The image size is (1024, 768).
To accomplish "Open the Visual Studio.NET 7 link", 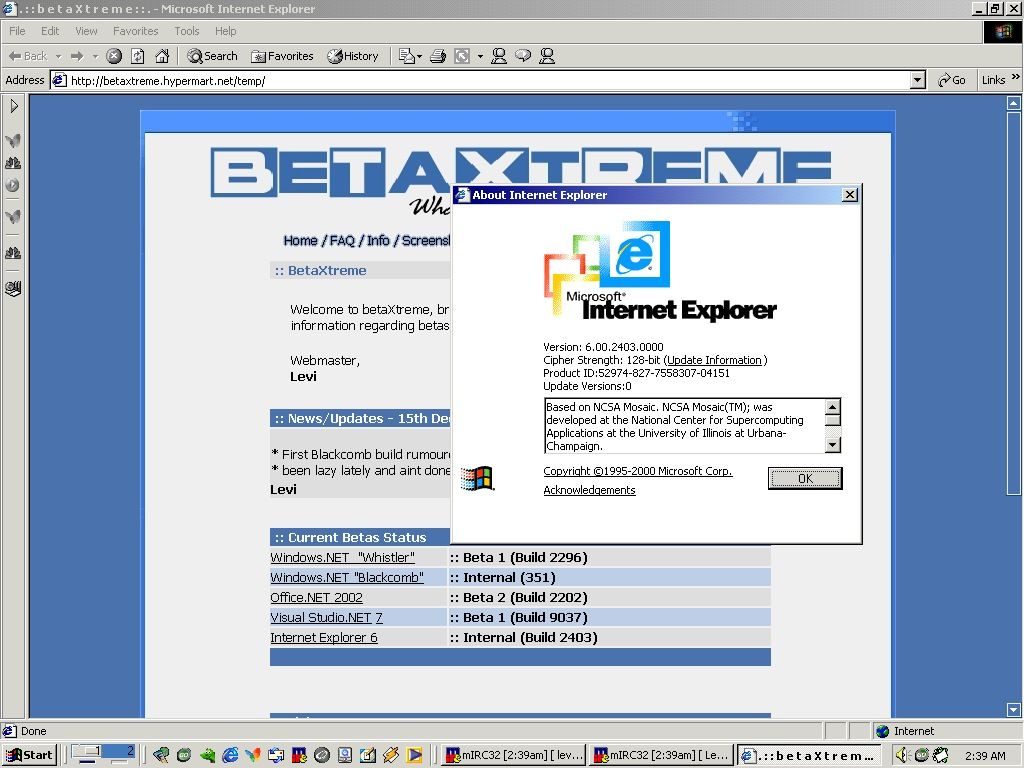I will click(326, 617).
